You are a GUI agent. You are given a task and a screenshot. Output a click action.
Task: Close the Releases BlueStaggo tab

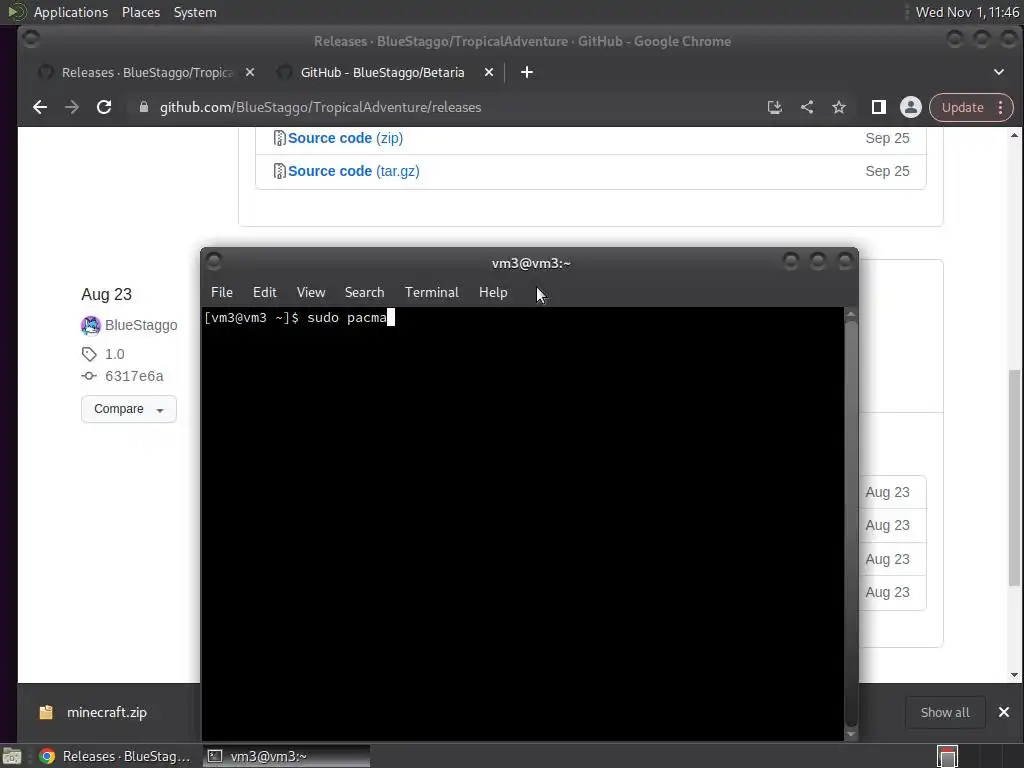click(250, 72)
